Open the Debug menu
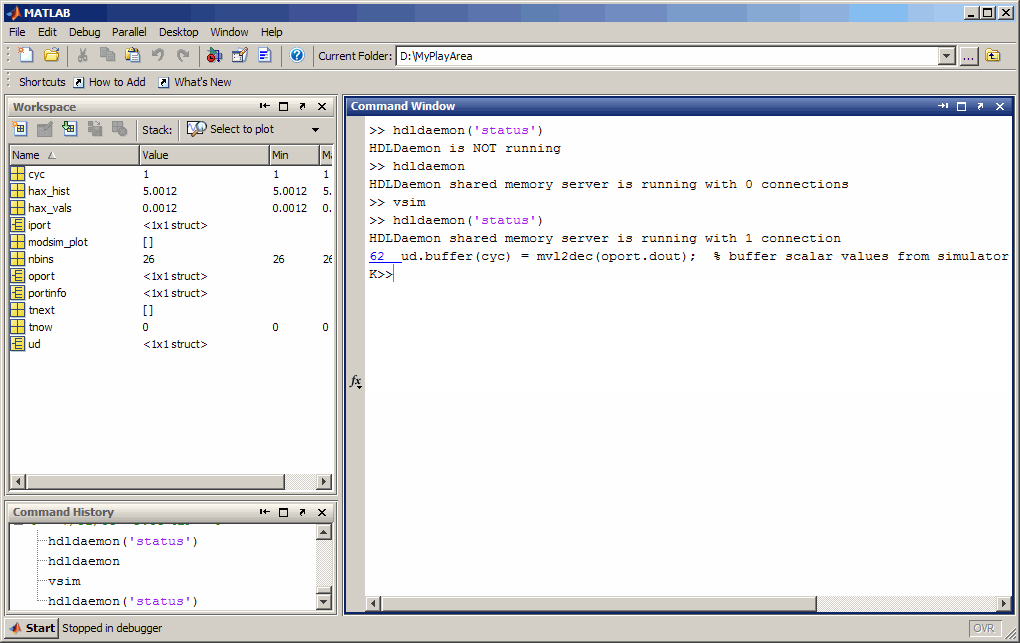This screenshot has width=1020, height=643. 85,32
